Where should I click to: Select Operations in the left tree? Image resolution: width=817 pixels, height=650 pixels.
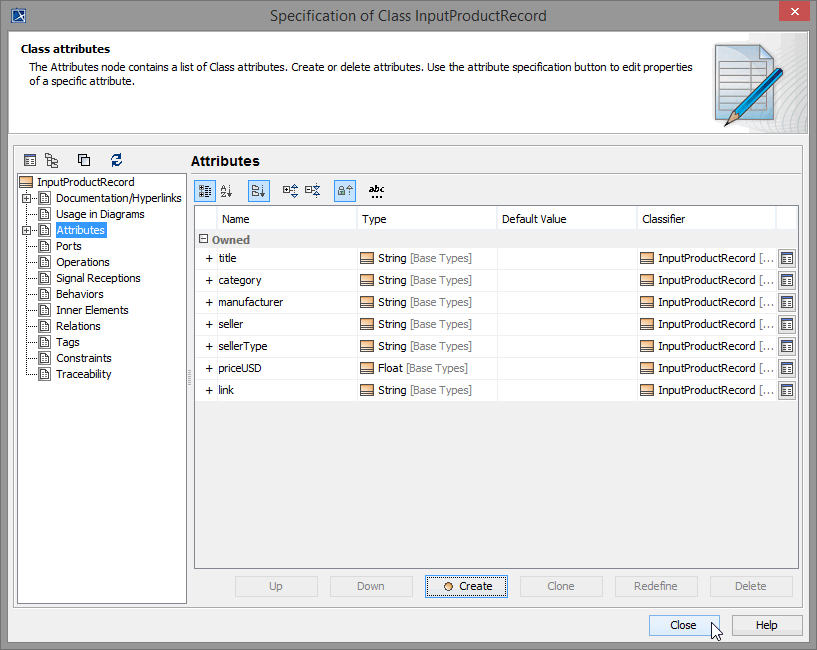click(82, 262)
